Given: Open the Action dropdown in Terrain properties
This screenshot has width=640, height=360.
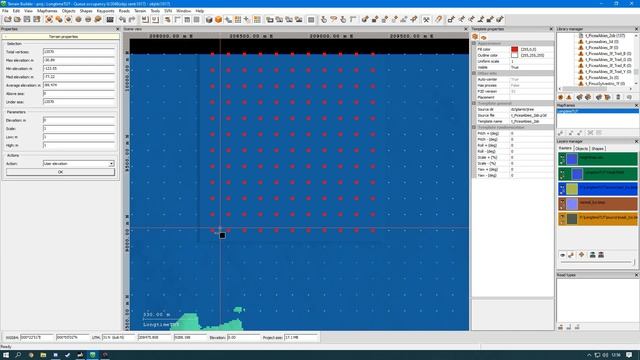Looking at the screenshot, I should pyautogui.click(x=111, y=164).
